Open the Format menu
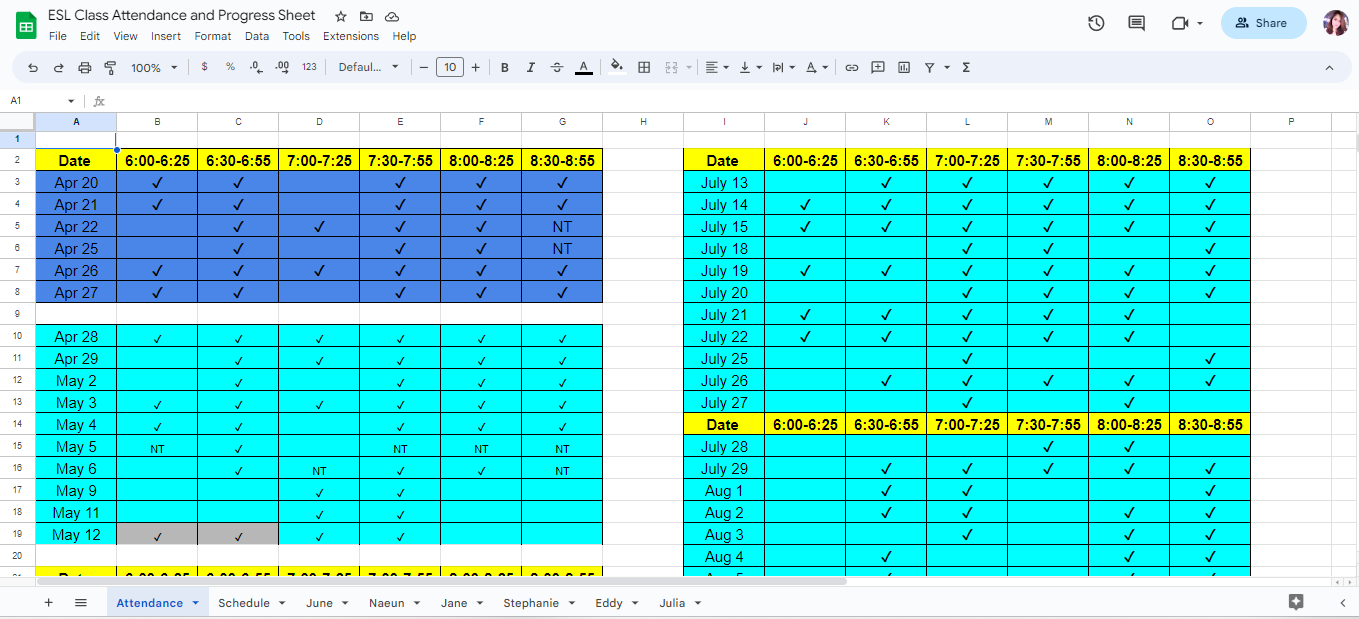This screenshot has width=1359, height=619. tap(213, 36)
